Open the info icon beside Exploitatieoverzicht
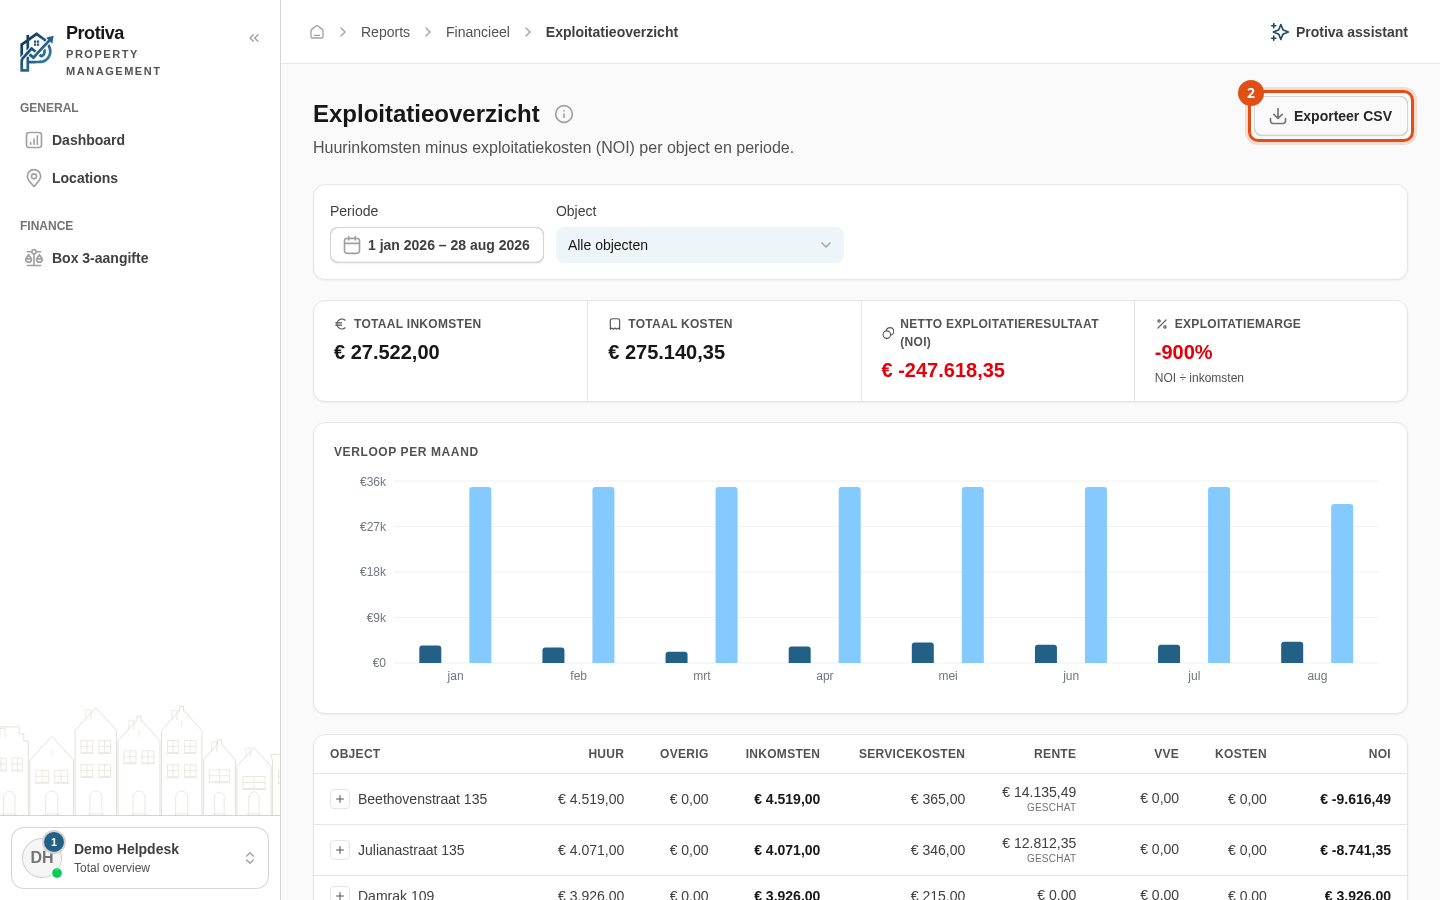 coord(564,114)
